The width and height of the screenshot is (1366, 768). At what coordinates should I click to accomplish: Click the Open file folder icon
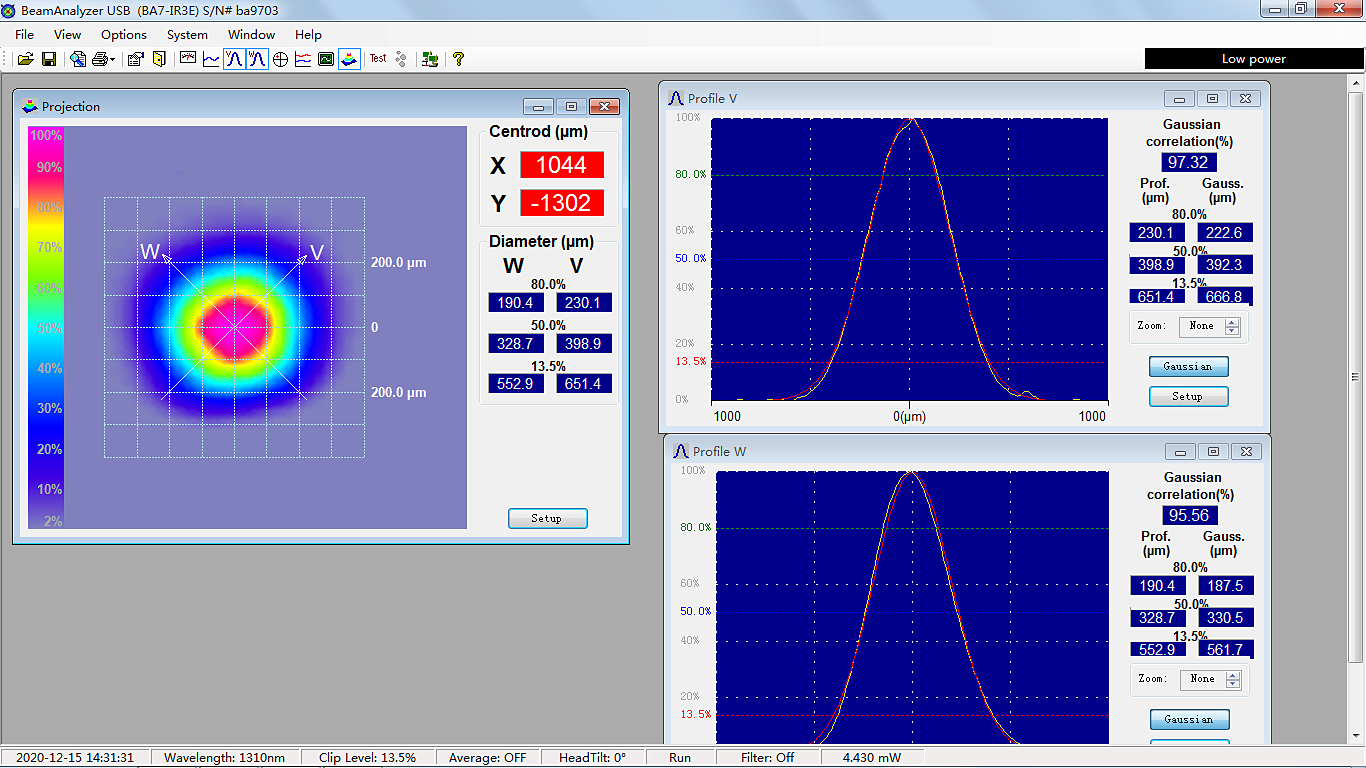[26, 59]
